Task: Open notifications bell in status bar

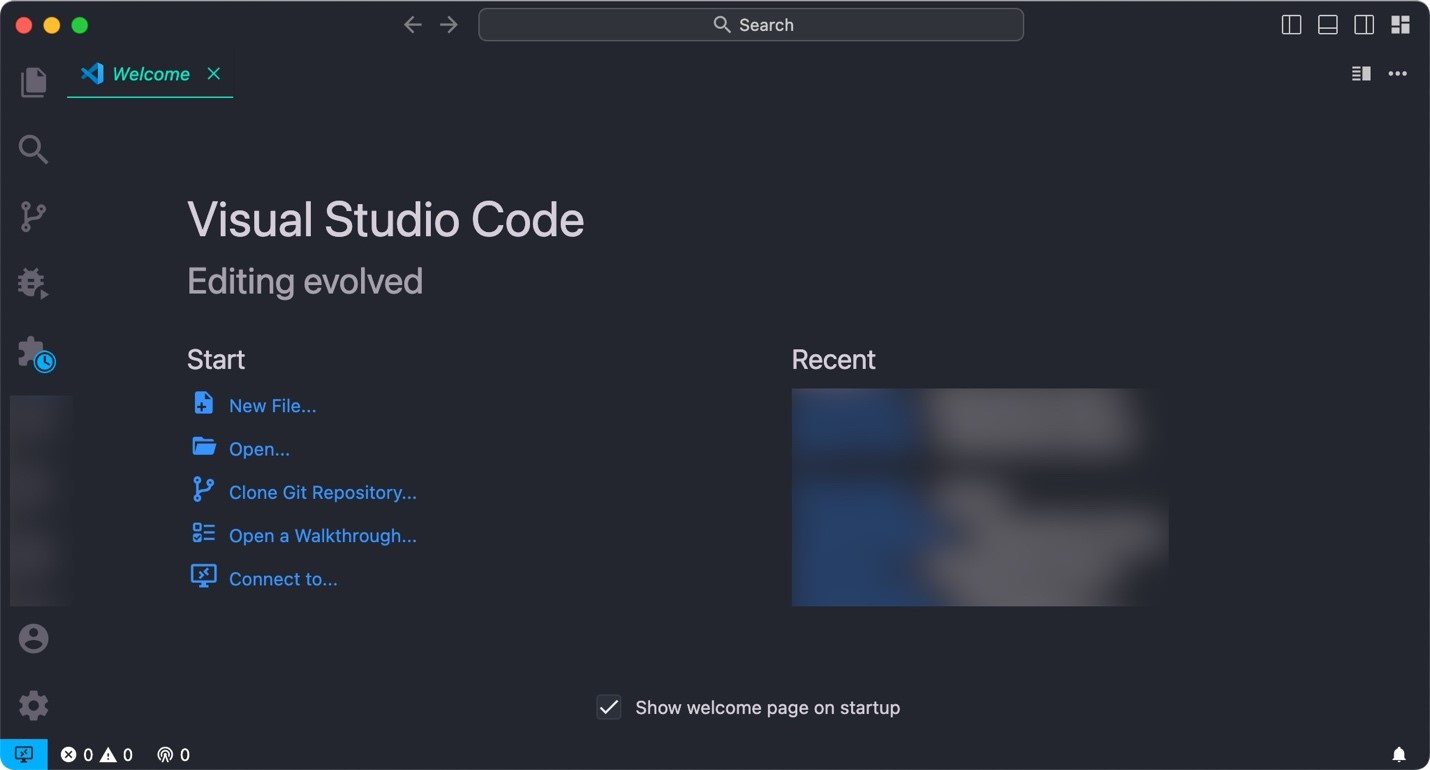Action: tap(1399, 755)
